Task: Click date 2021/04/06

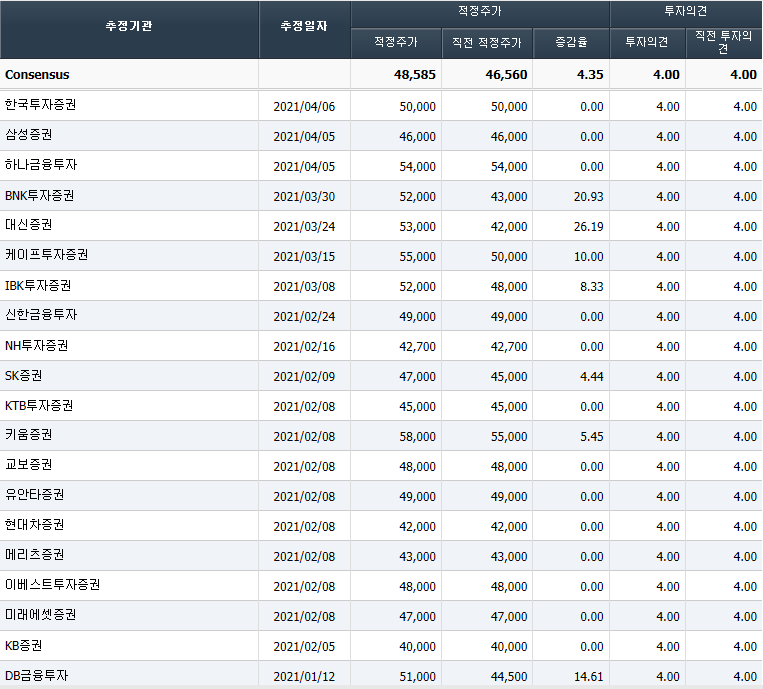Action: pos(304,107)
